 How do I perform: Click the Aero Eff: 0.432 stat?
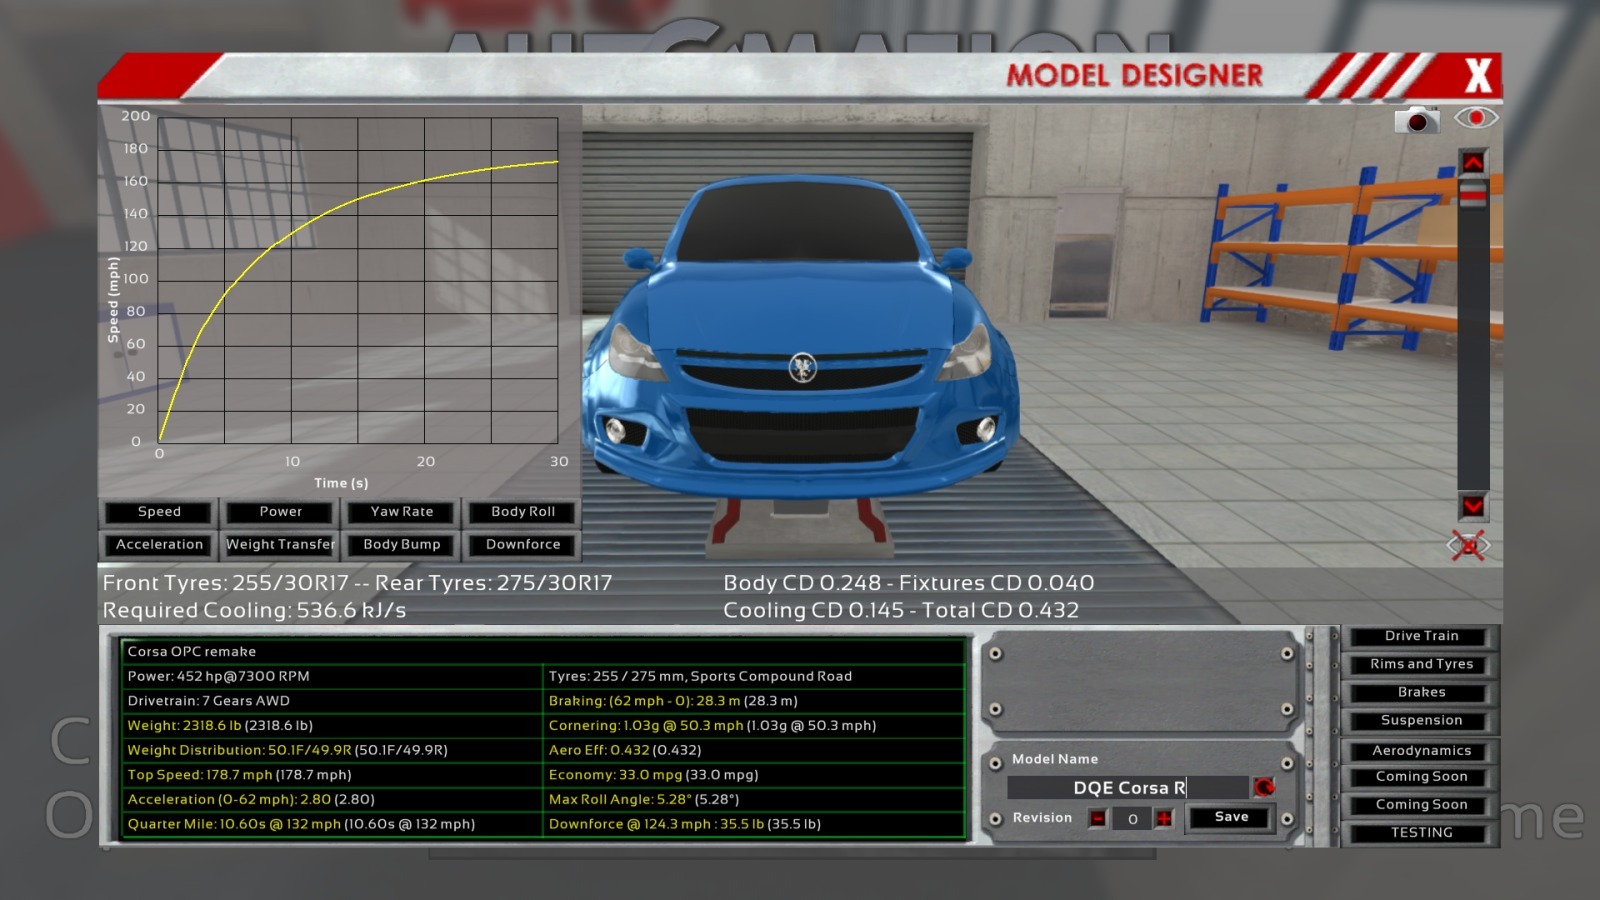tap(625, 750)
